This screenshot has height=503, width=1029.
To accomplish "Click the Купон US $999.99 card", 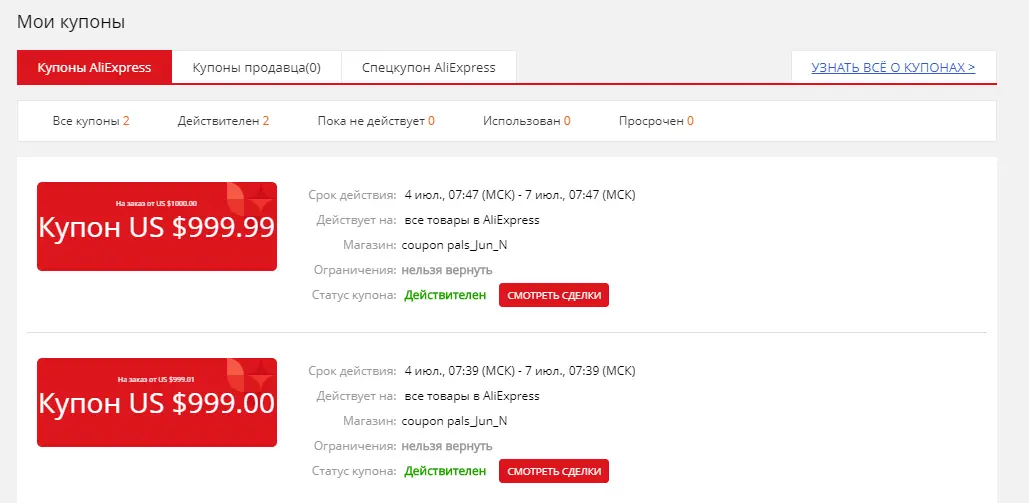I will [157, 226].
